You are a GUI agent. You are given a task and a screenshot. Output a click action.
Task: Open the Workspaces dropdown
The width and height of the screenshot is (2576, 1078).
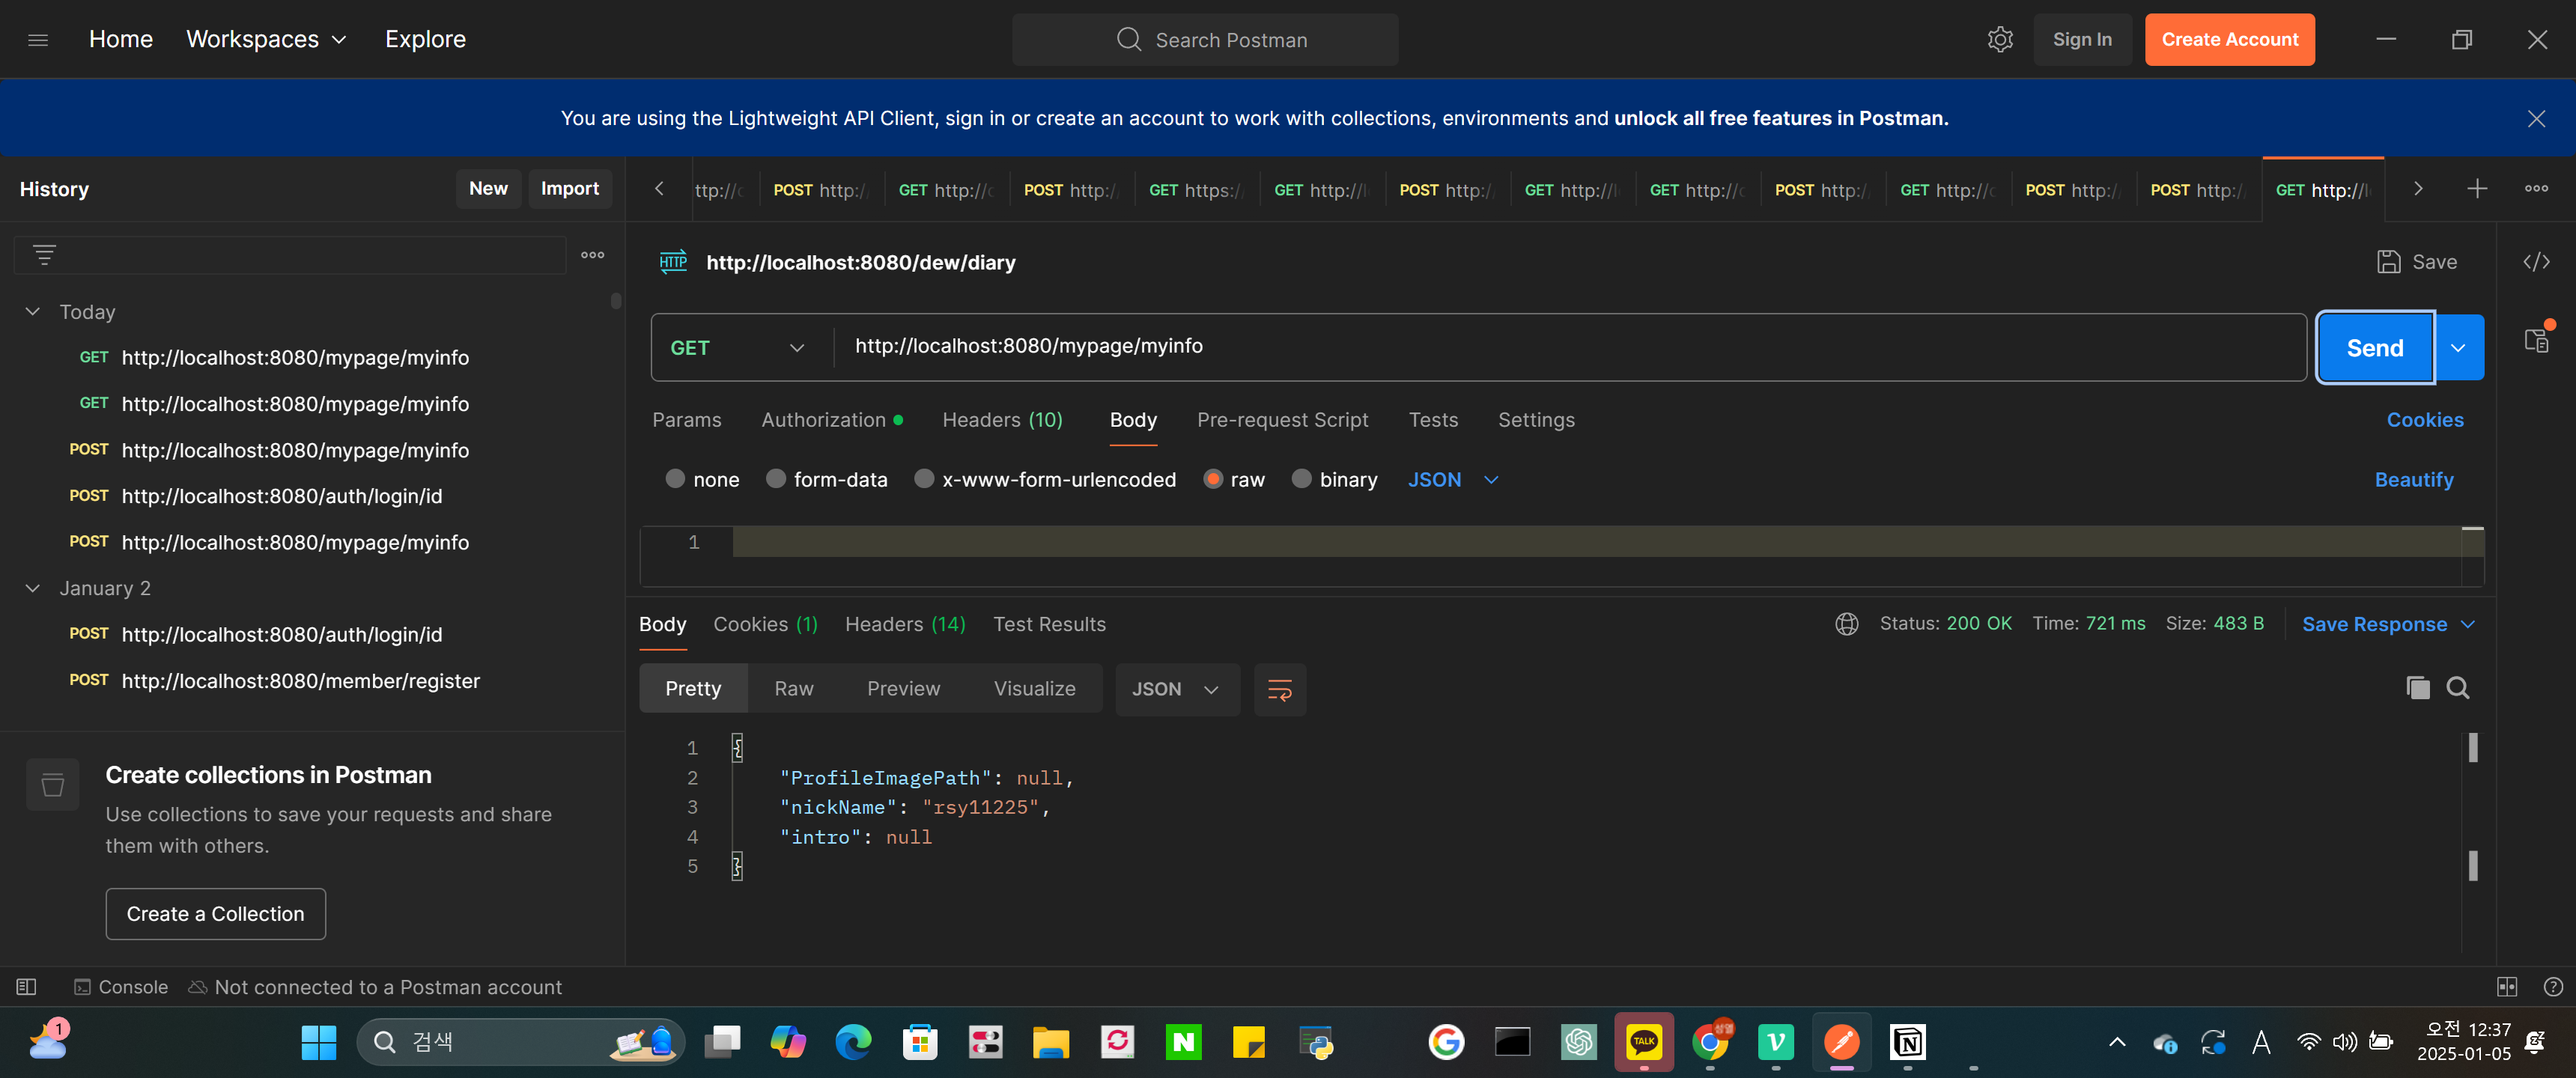[266, 40]
